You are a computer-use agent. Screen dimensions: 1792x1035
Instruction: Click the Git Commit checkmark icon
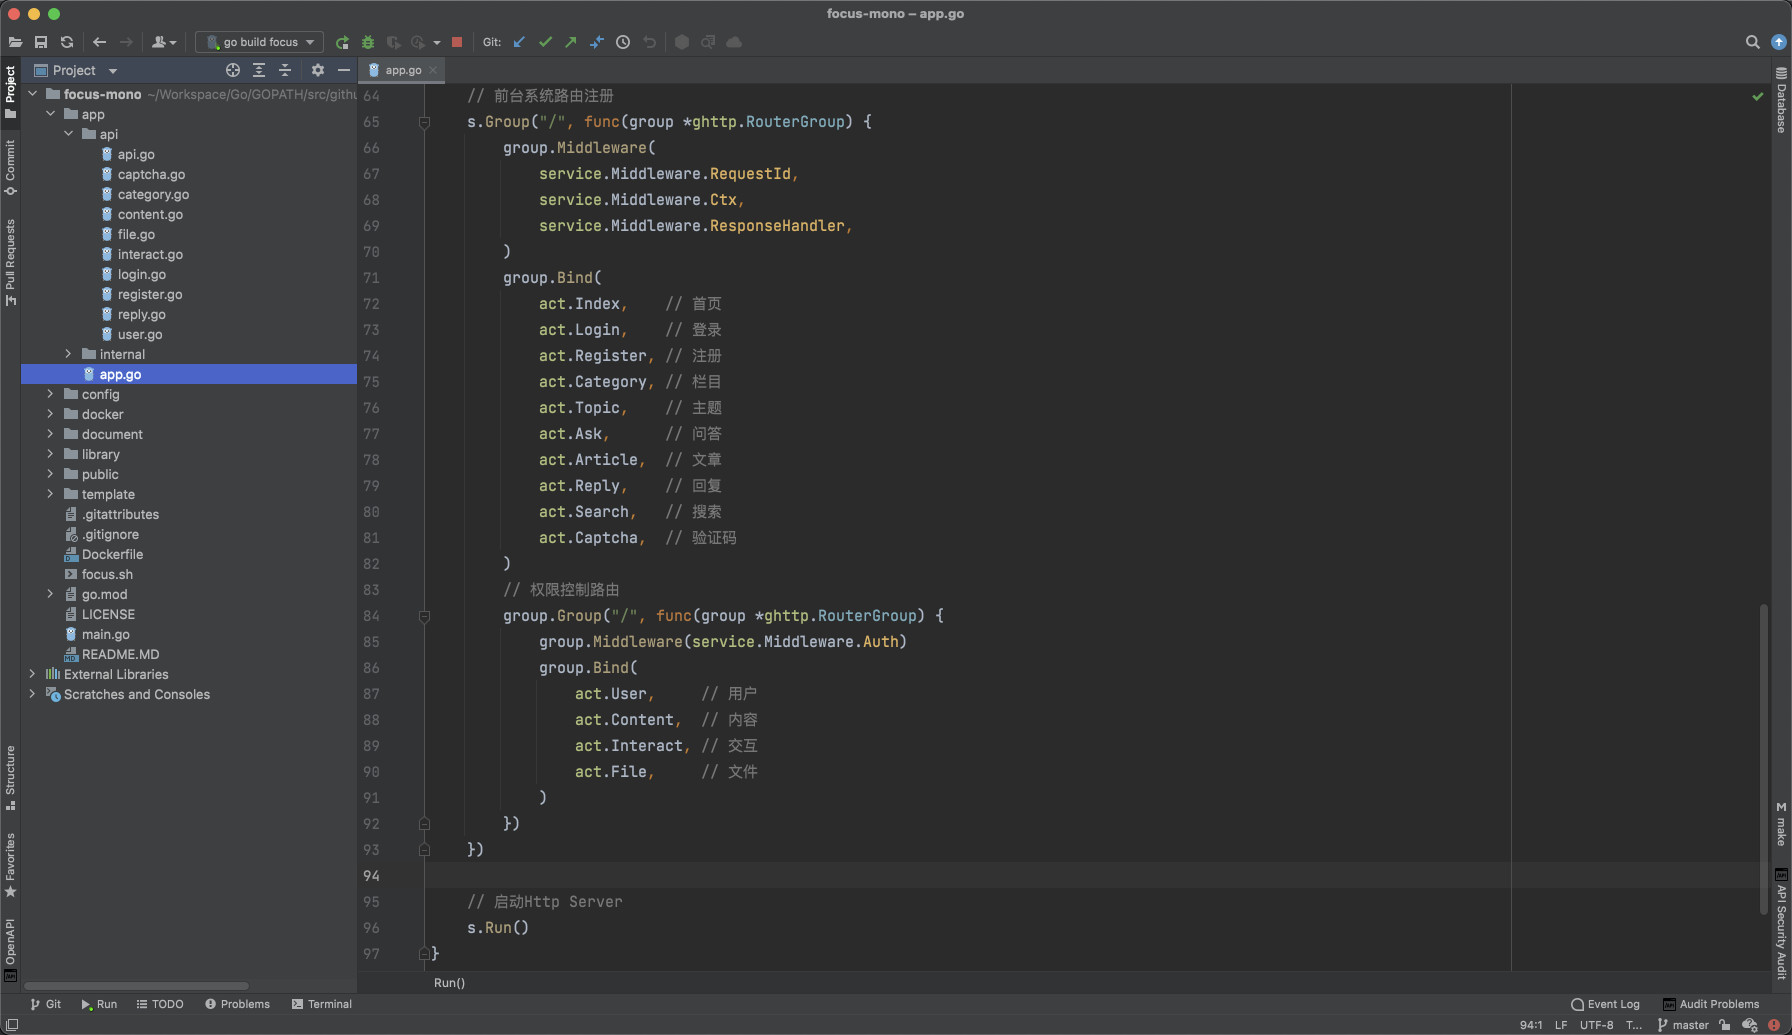(x=545, y=42)
